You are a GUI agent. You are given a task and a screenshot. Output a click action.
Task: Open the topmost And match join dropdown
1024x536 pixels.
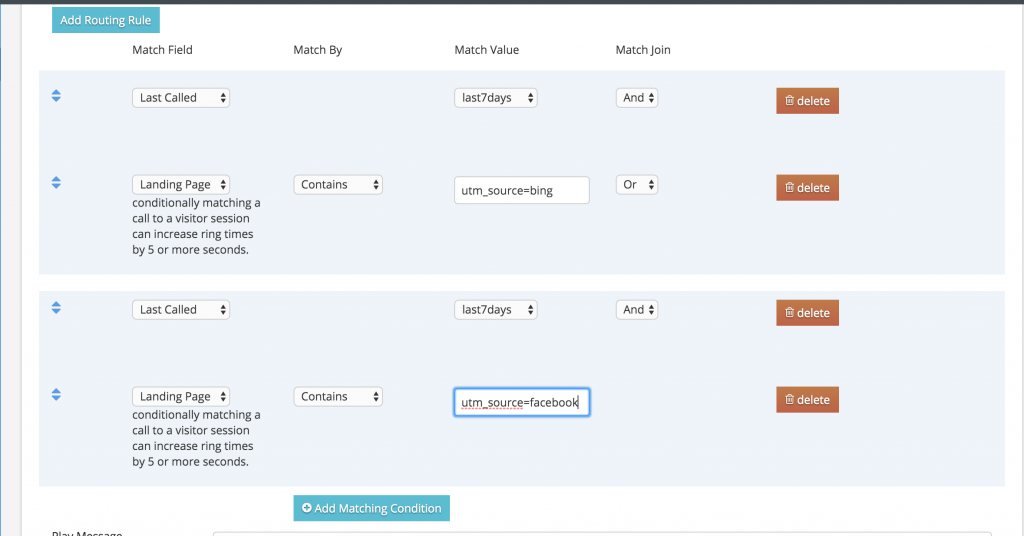637,98
